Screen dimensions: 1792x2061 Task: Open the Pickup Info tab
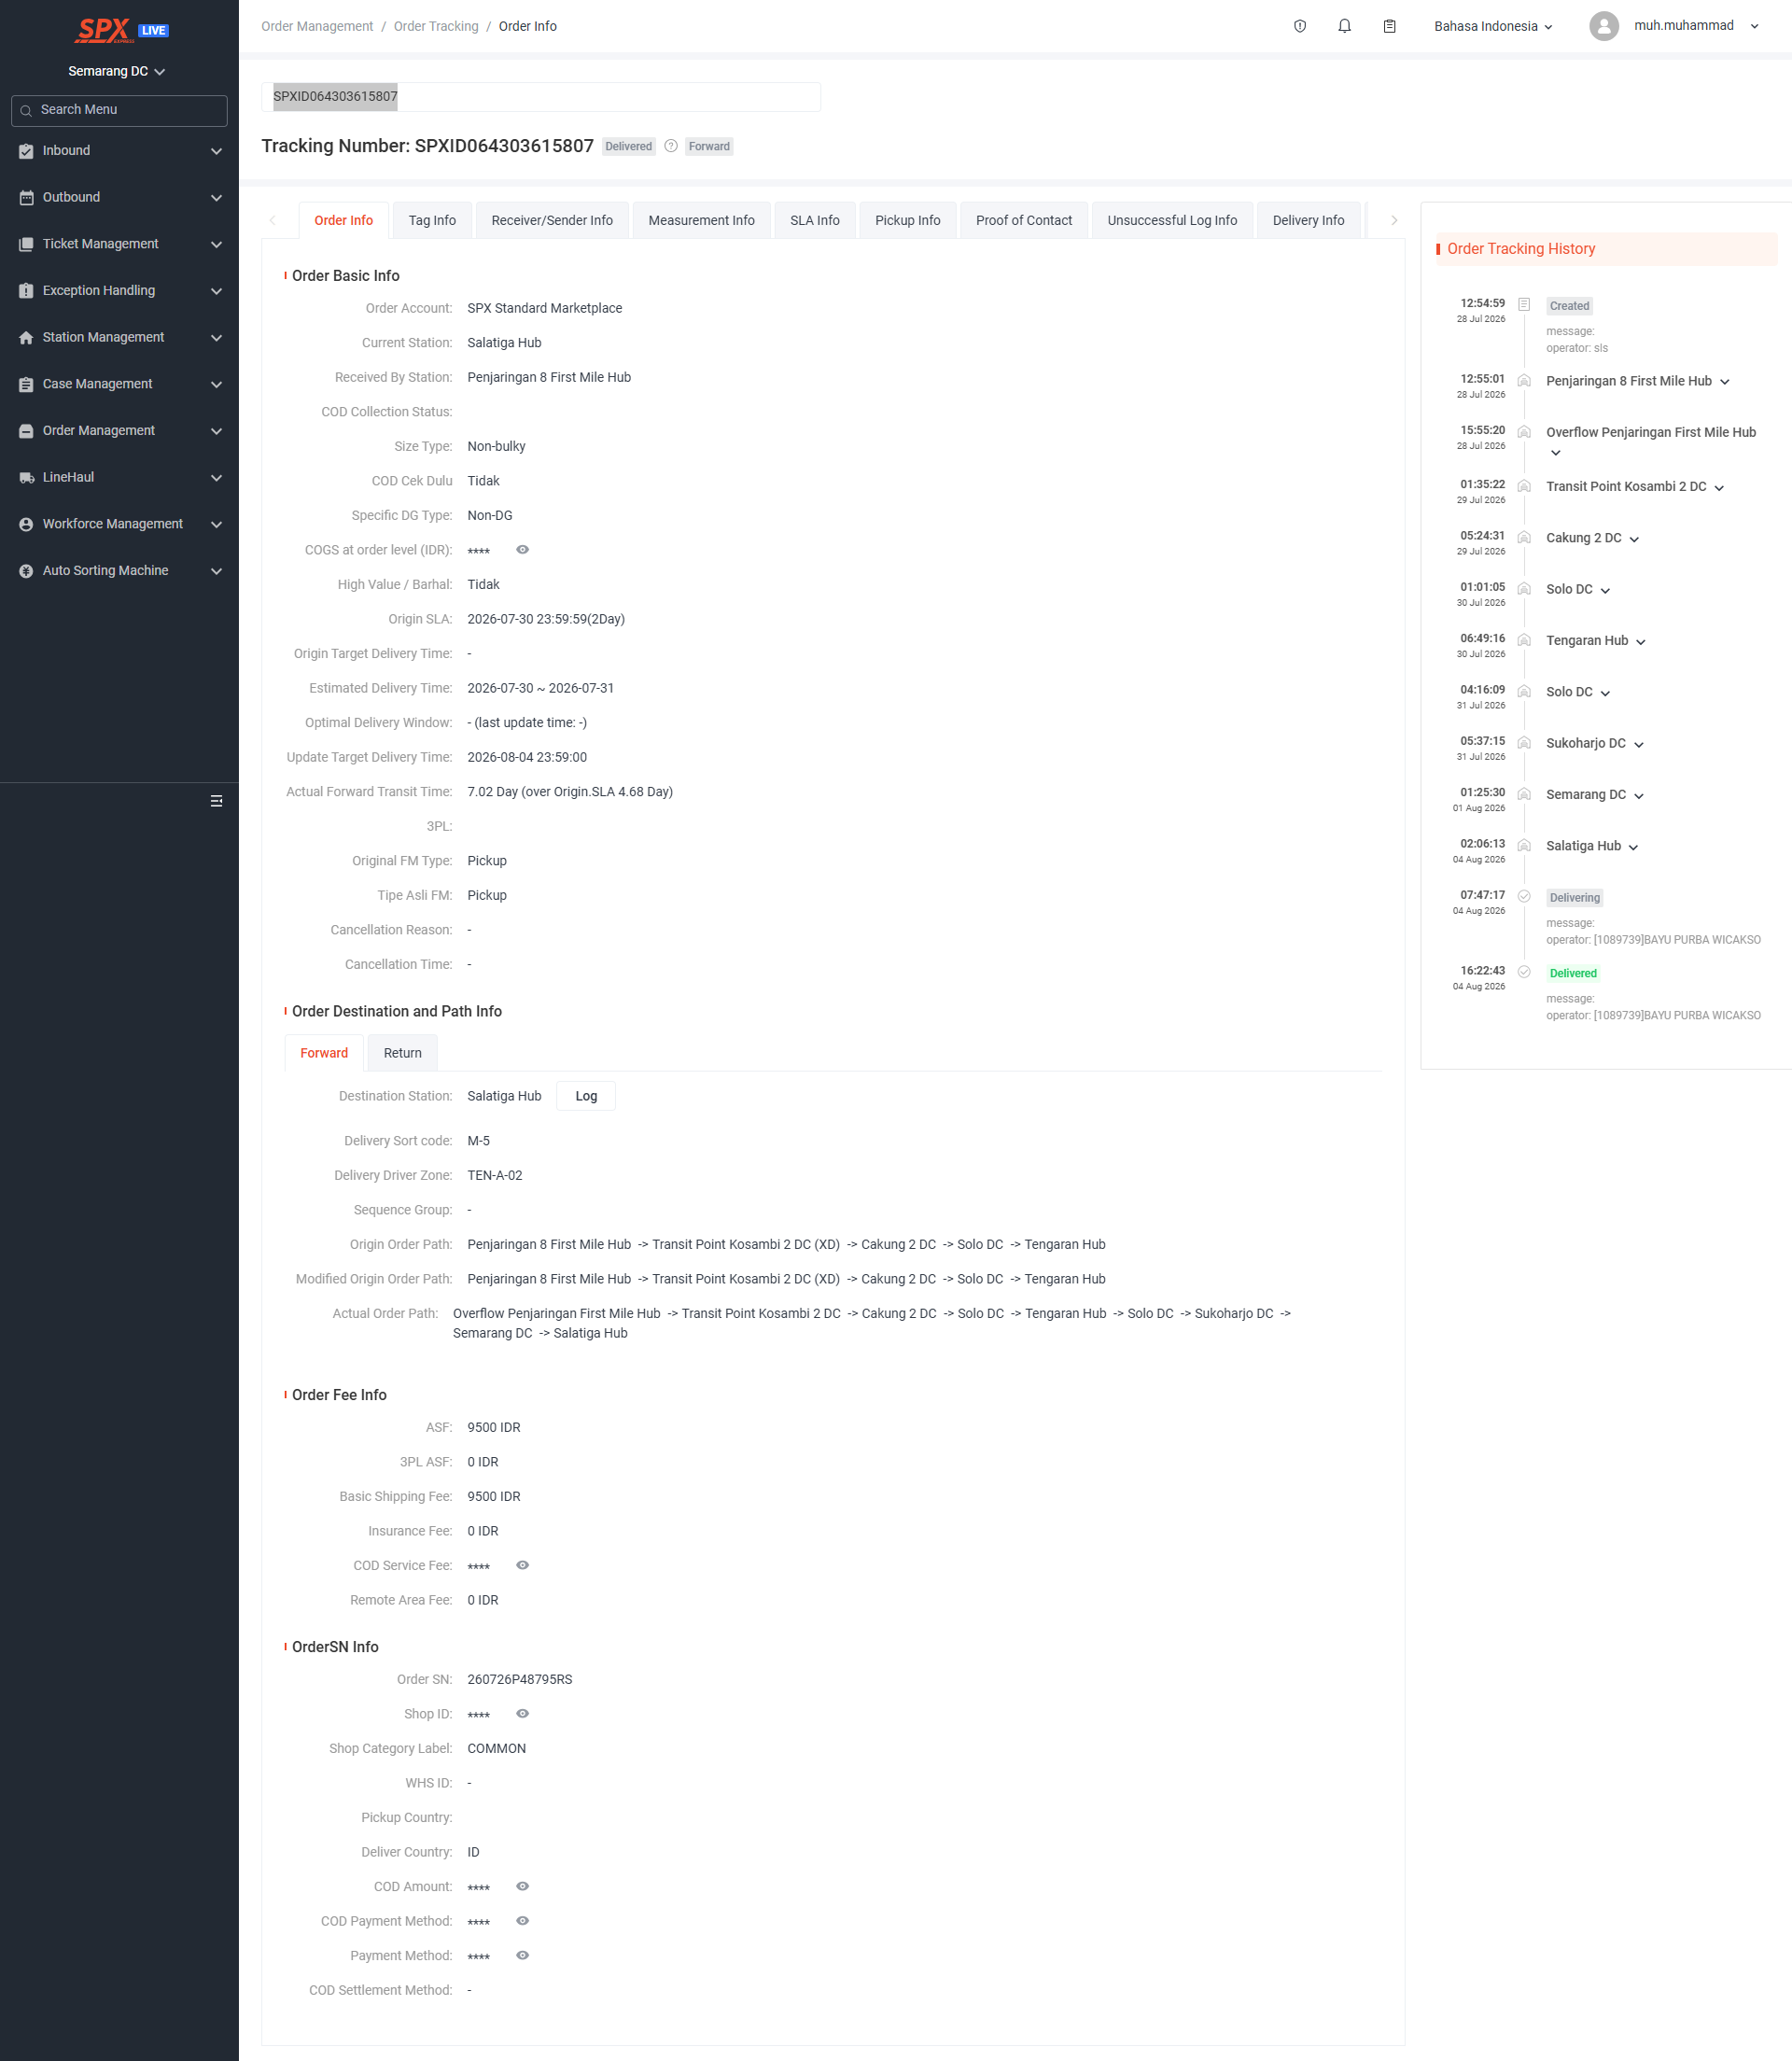[907, 220]
